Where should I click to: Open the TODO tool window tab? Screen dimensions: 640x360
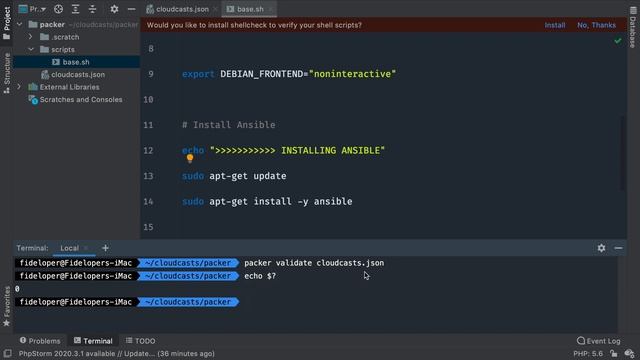140,340
